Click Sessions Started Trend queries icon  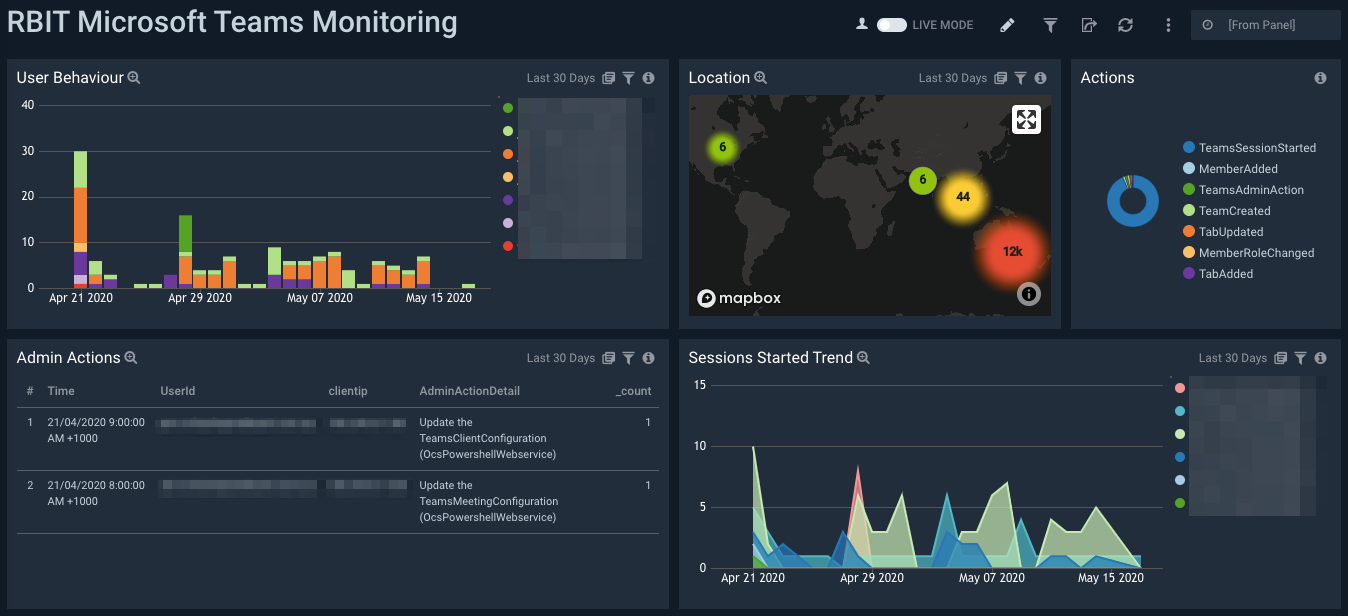point(1281,358)
